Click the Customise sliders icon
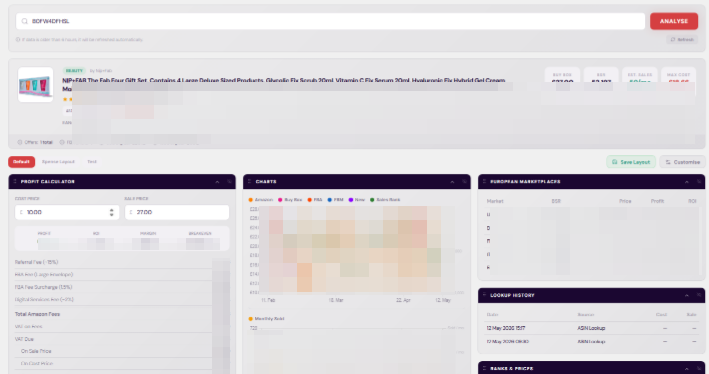Image resolution: width=709 pixels, height=374 pixels. pos(668,162)
